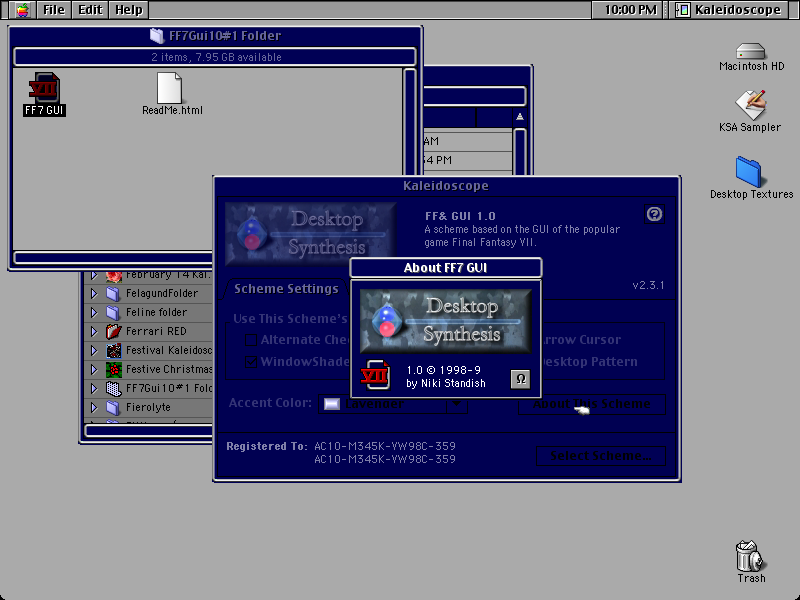Expand the FelagundFolder row
800x600 pixels.
(x=93, y=293)
